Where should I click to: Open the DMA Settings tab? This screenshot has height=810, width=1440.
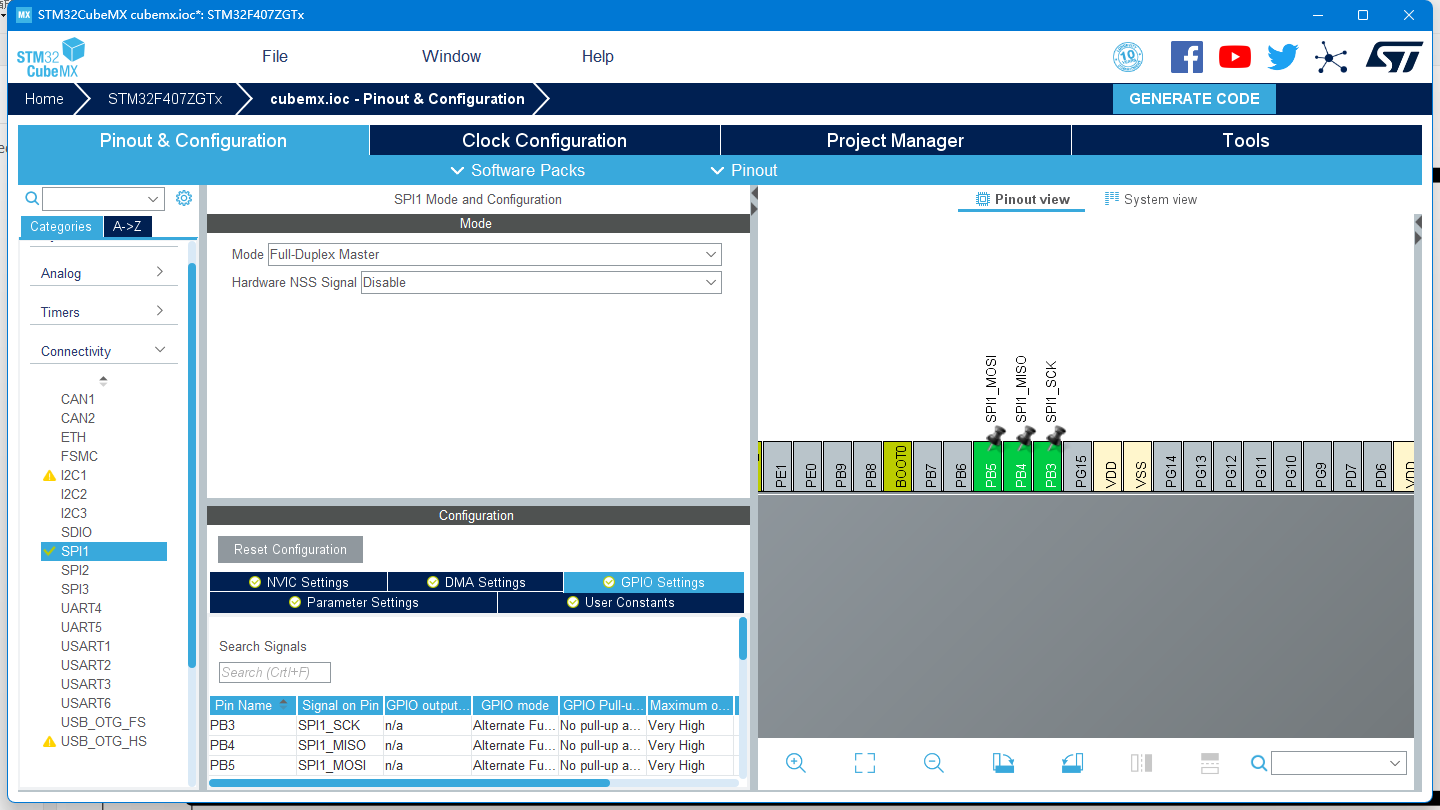point(475,582)
